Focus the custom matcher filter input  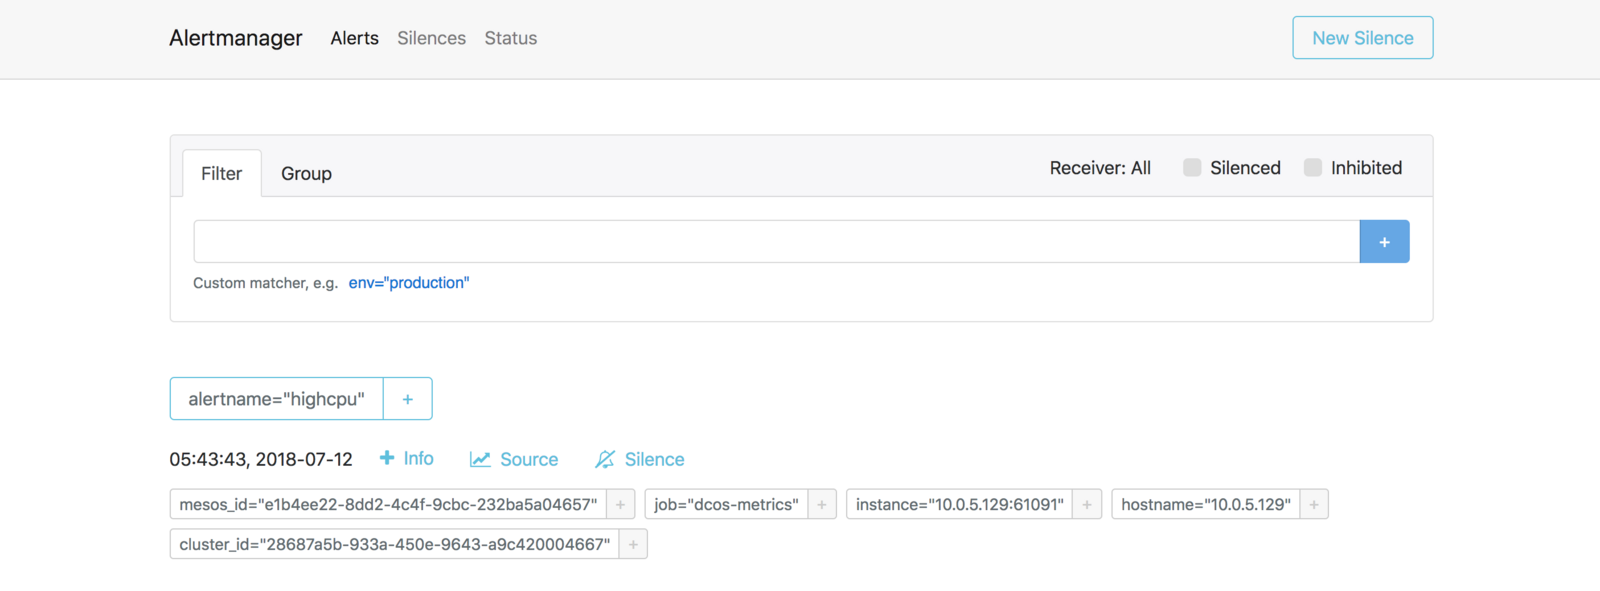coord(777,242)
